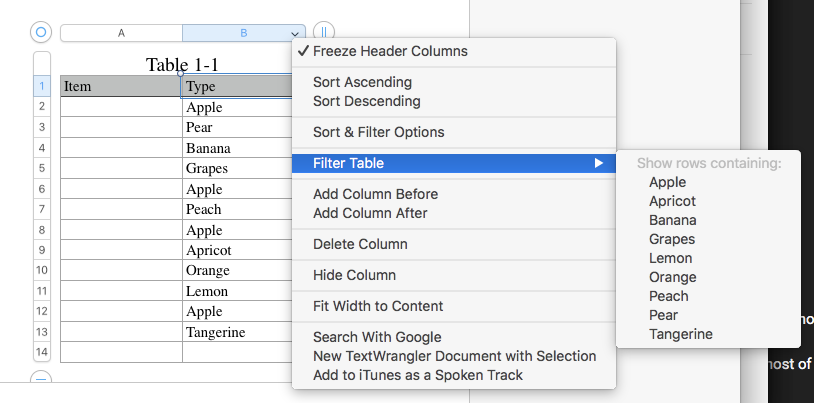Click the add row handle below table
The height and width of the screenshot is (403, 814).
point(41,378)
